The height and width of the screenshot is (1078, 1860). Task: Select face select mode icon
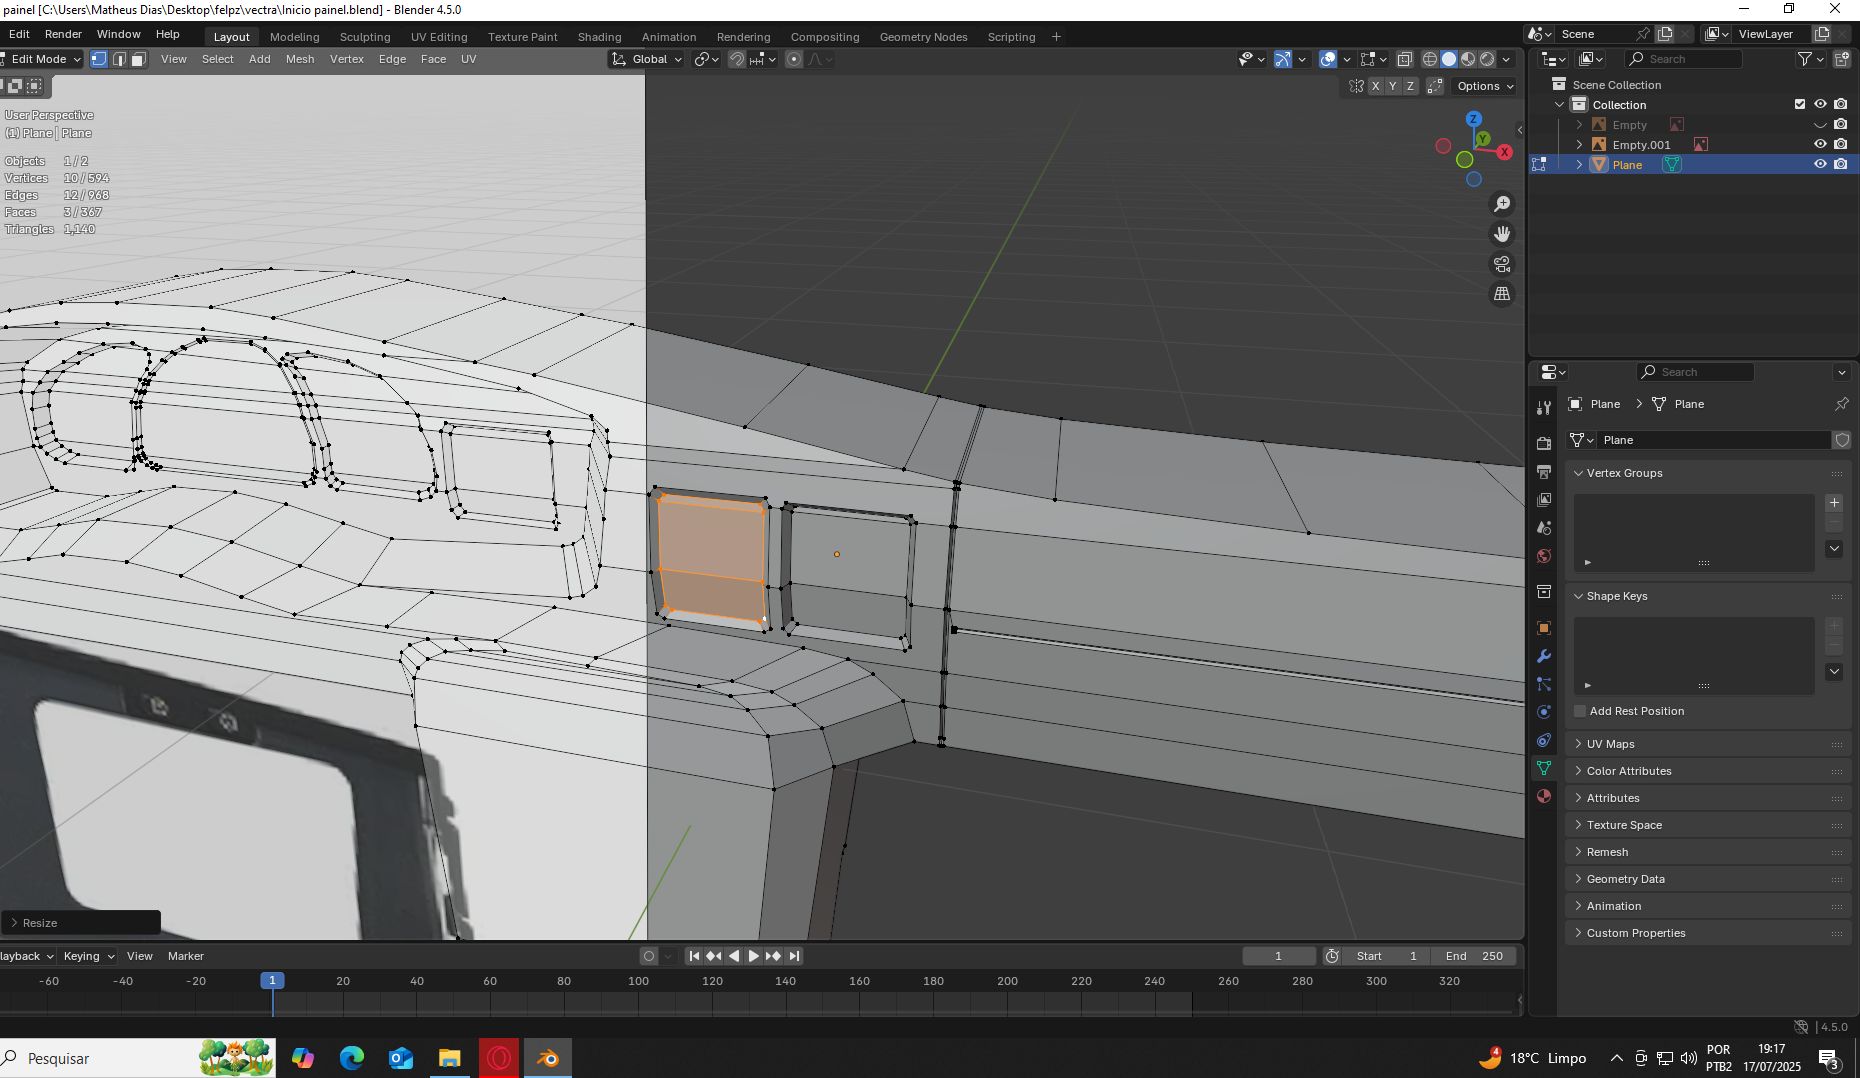[x=139, y=59]
